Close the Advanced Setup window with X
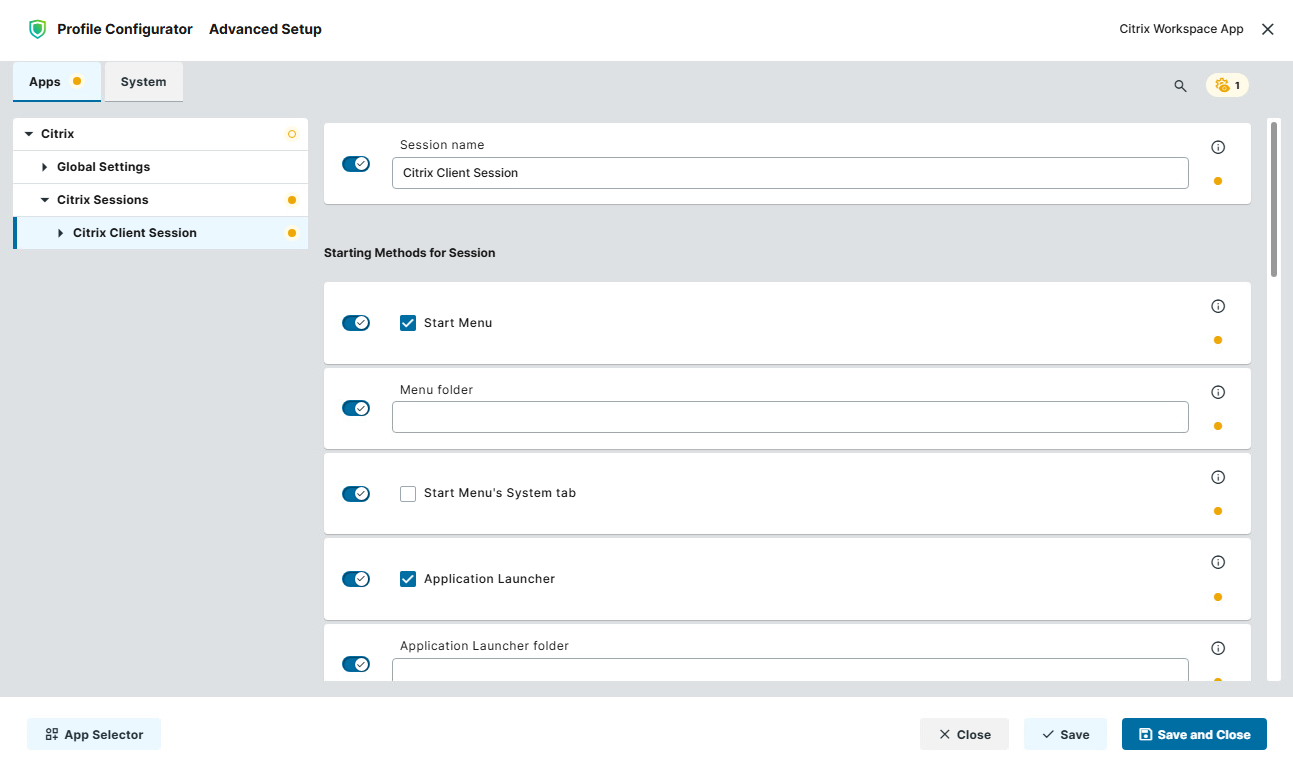This screenshot has height=767, width=1293. 1267,29
